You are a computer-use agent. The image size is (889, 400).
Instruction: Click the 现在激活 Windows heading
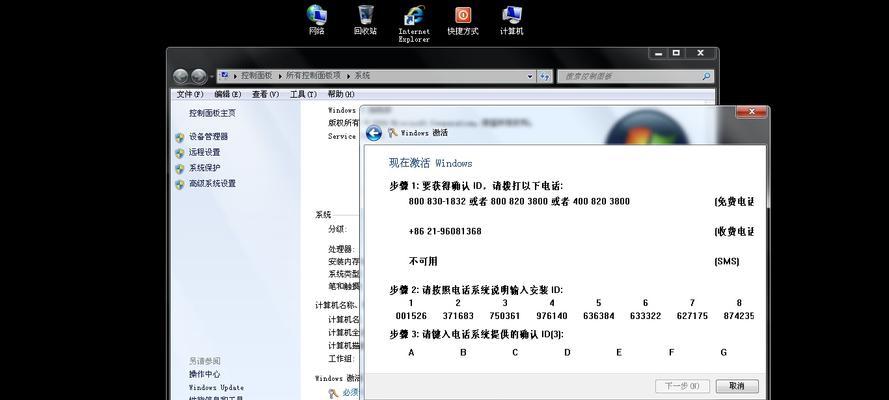pos(430,163)
